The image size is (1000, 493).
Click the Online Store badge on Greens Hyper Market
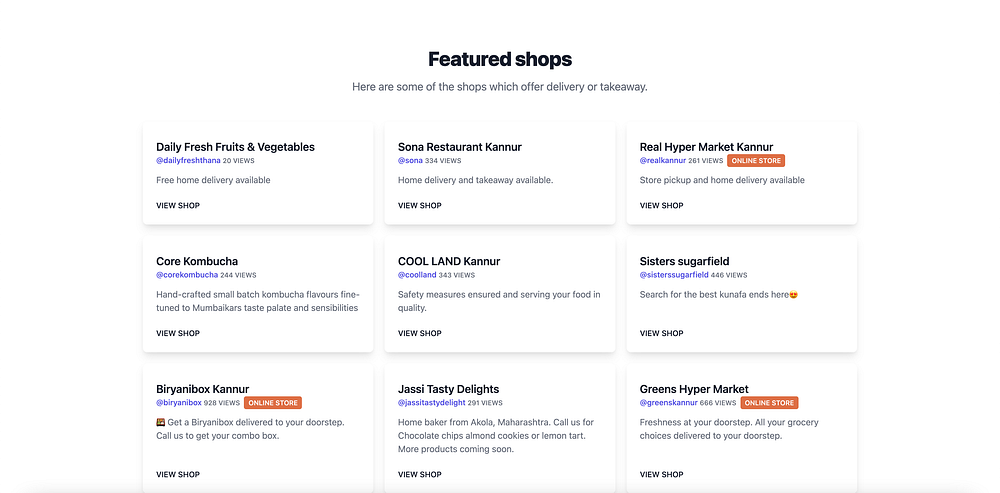(770, 403)
